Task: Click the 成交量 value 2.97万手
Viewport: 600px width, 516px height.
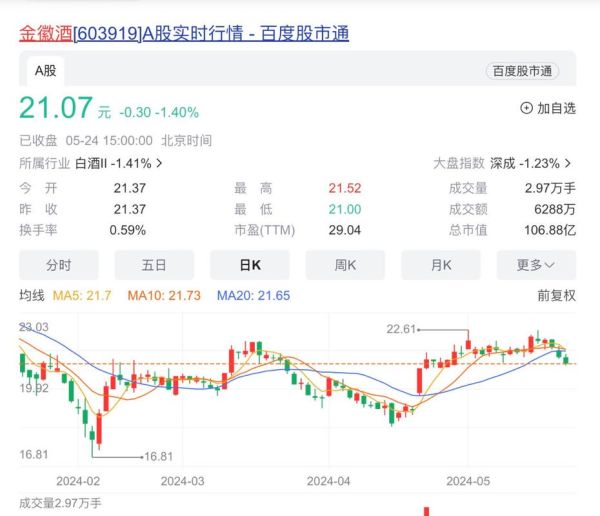Action: [550, 188]
